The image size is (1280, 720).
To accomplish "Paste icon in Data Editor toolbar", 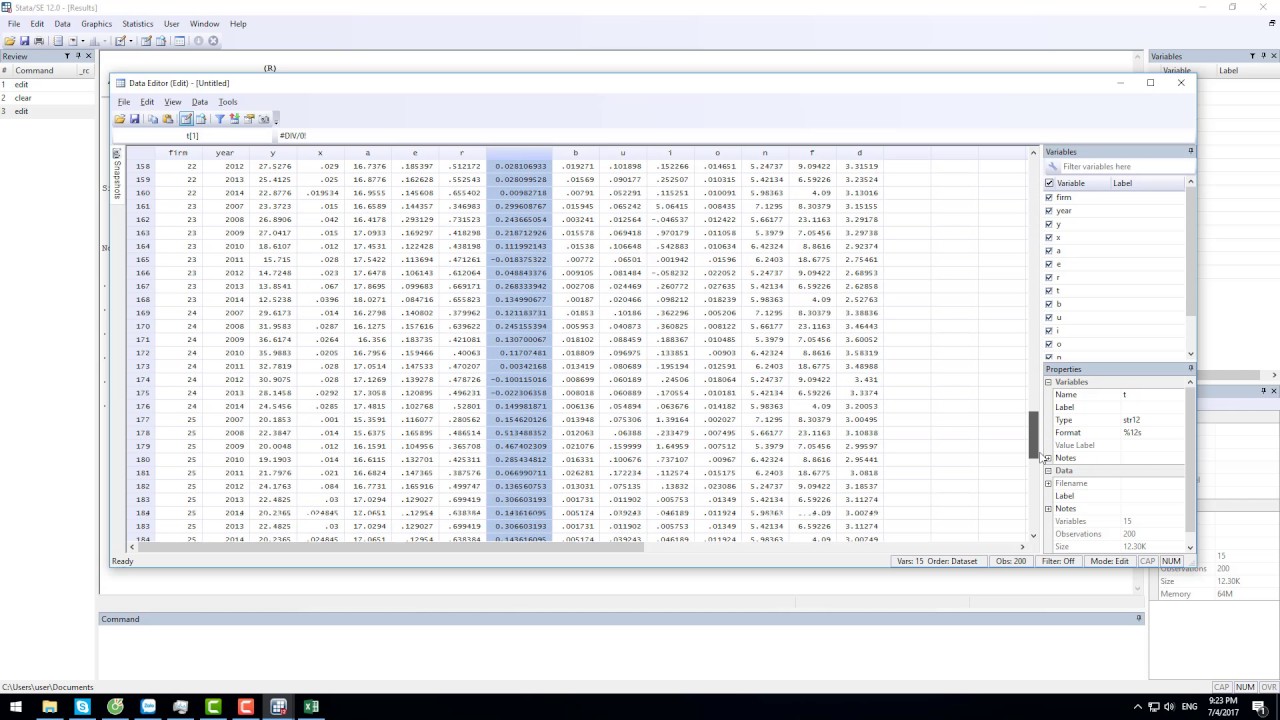I will pos(168,119).
